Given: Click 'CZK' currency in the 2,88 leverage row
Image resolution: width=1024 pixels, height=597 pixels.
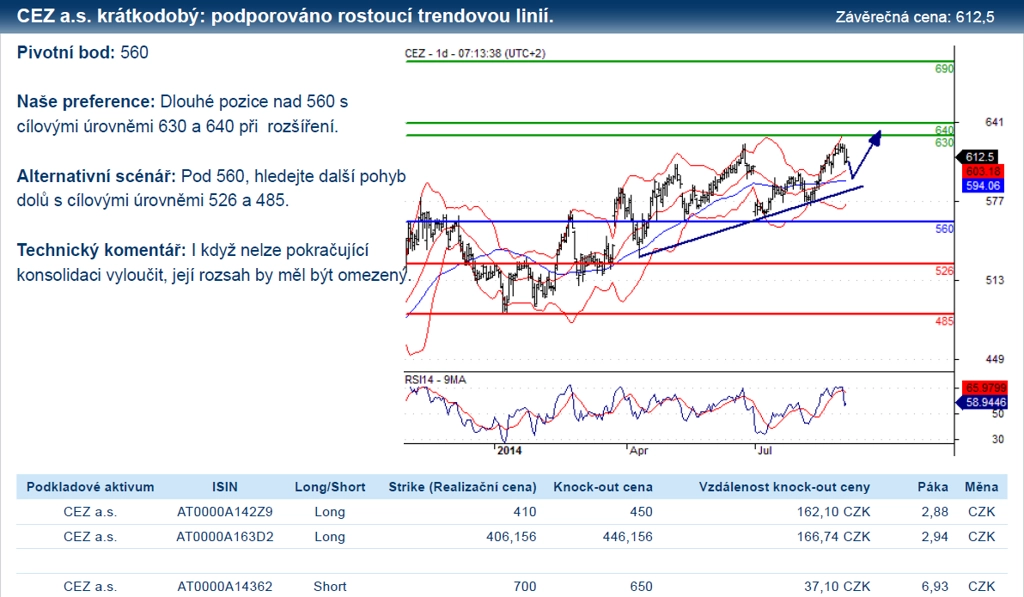Looking at the screenshot, I should 982,511.
